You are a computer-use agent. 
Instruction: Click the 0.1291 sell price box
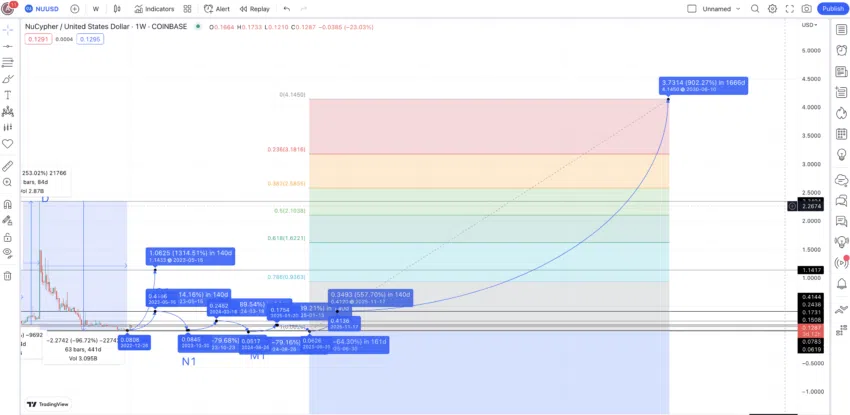38,39
